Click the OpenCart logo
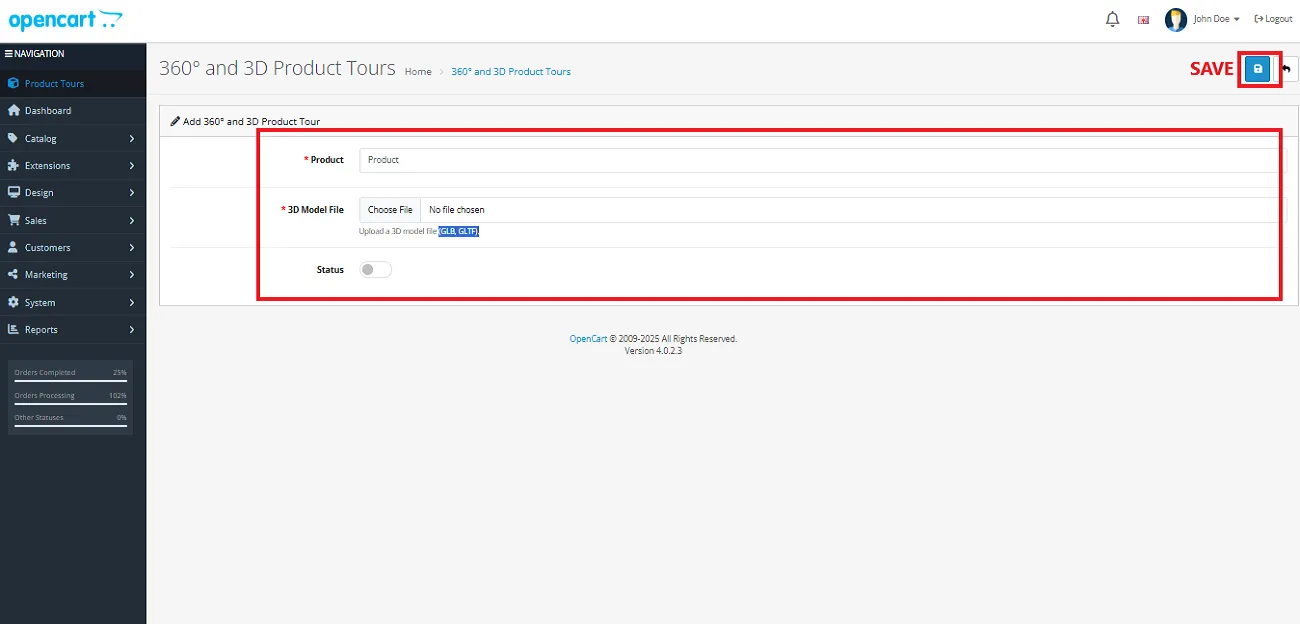Image resolution: width=1300 pixels, height=624 pixels. 65,20
